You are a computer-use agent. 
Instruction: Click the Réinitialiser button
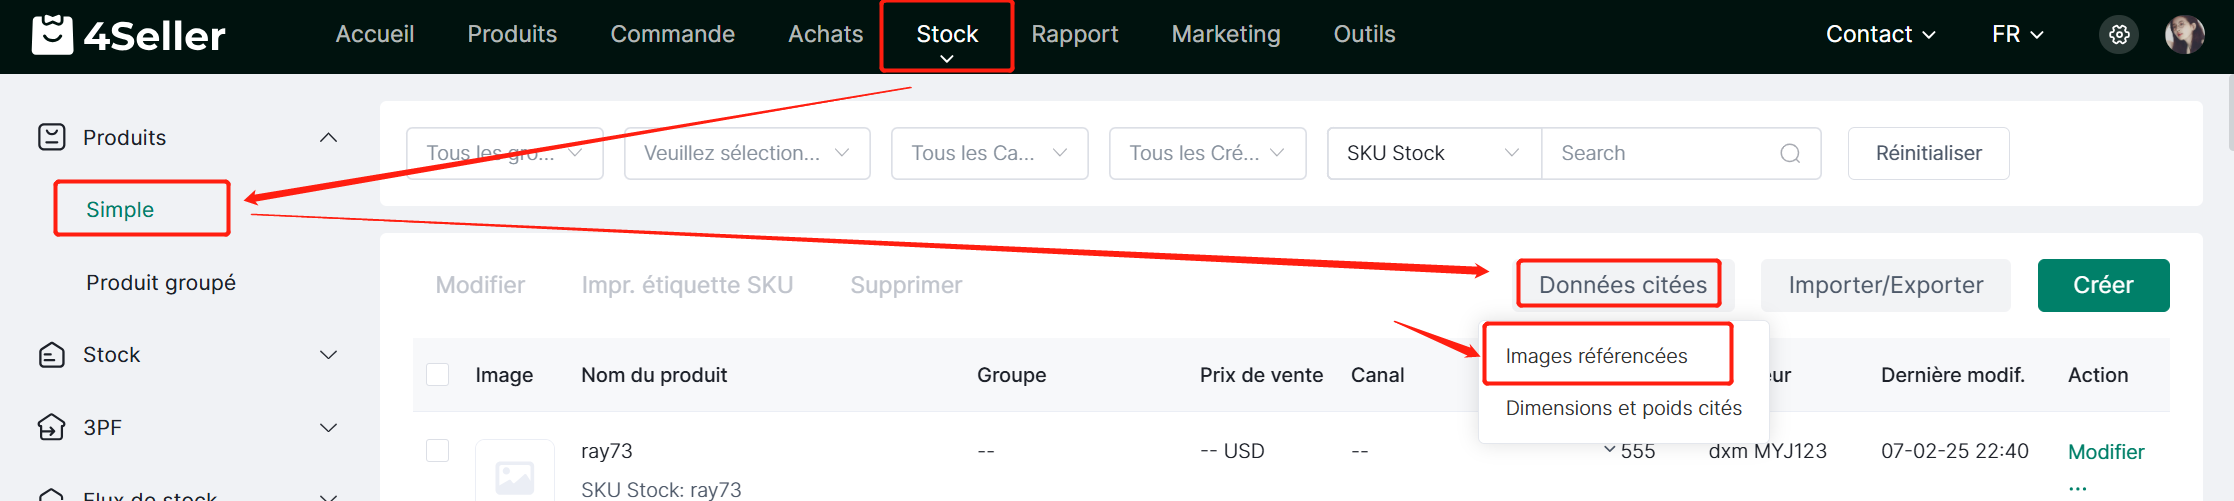click(1928, 153)
